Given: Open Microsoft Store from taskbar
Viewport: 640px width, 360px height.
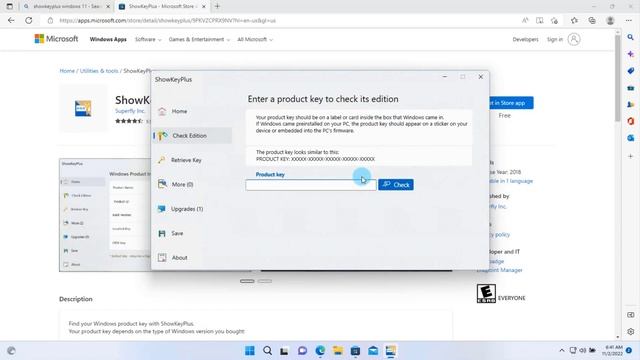Looking at the screenshot, I should click(x=355, y=351).
